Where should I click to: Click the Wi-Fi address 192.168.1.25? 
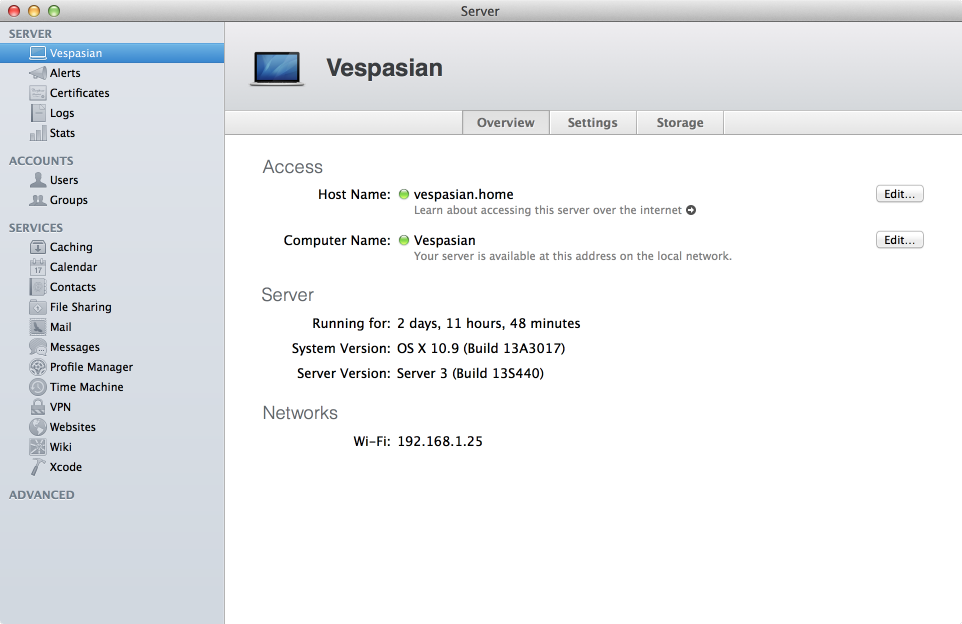(440, 441)
